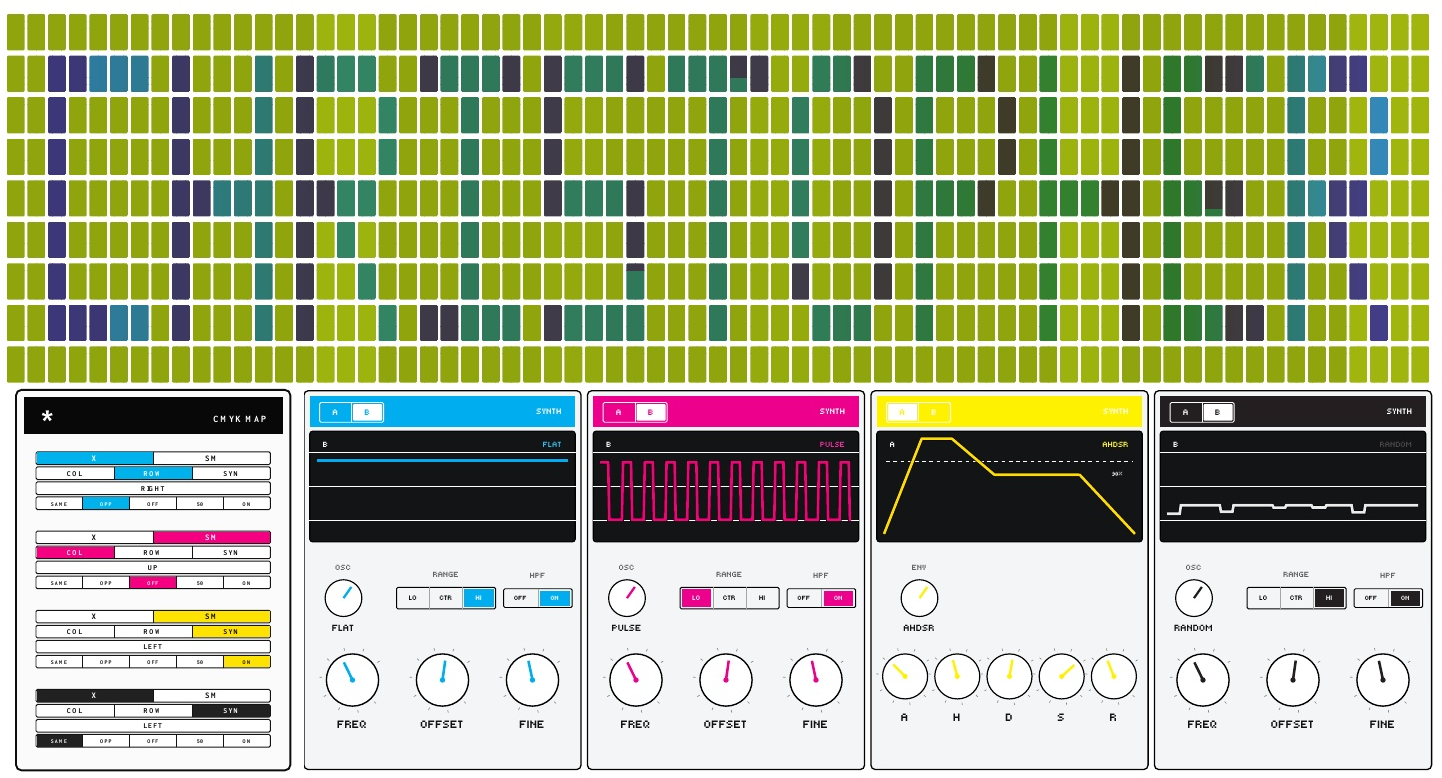This screenshot has height=778, width=1442.
Task: Choose SYN in the magenta map section
Action: [231, 552]
